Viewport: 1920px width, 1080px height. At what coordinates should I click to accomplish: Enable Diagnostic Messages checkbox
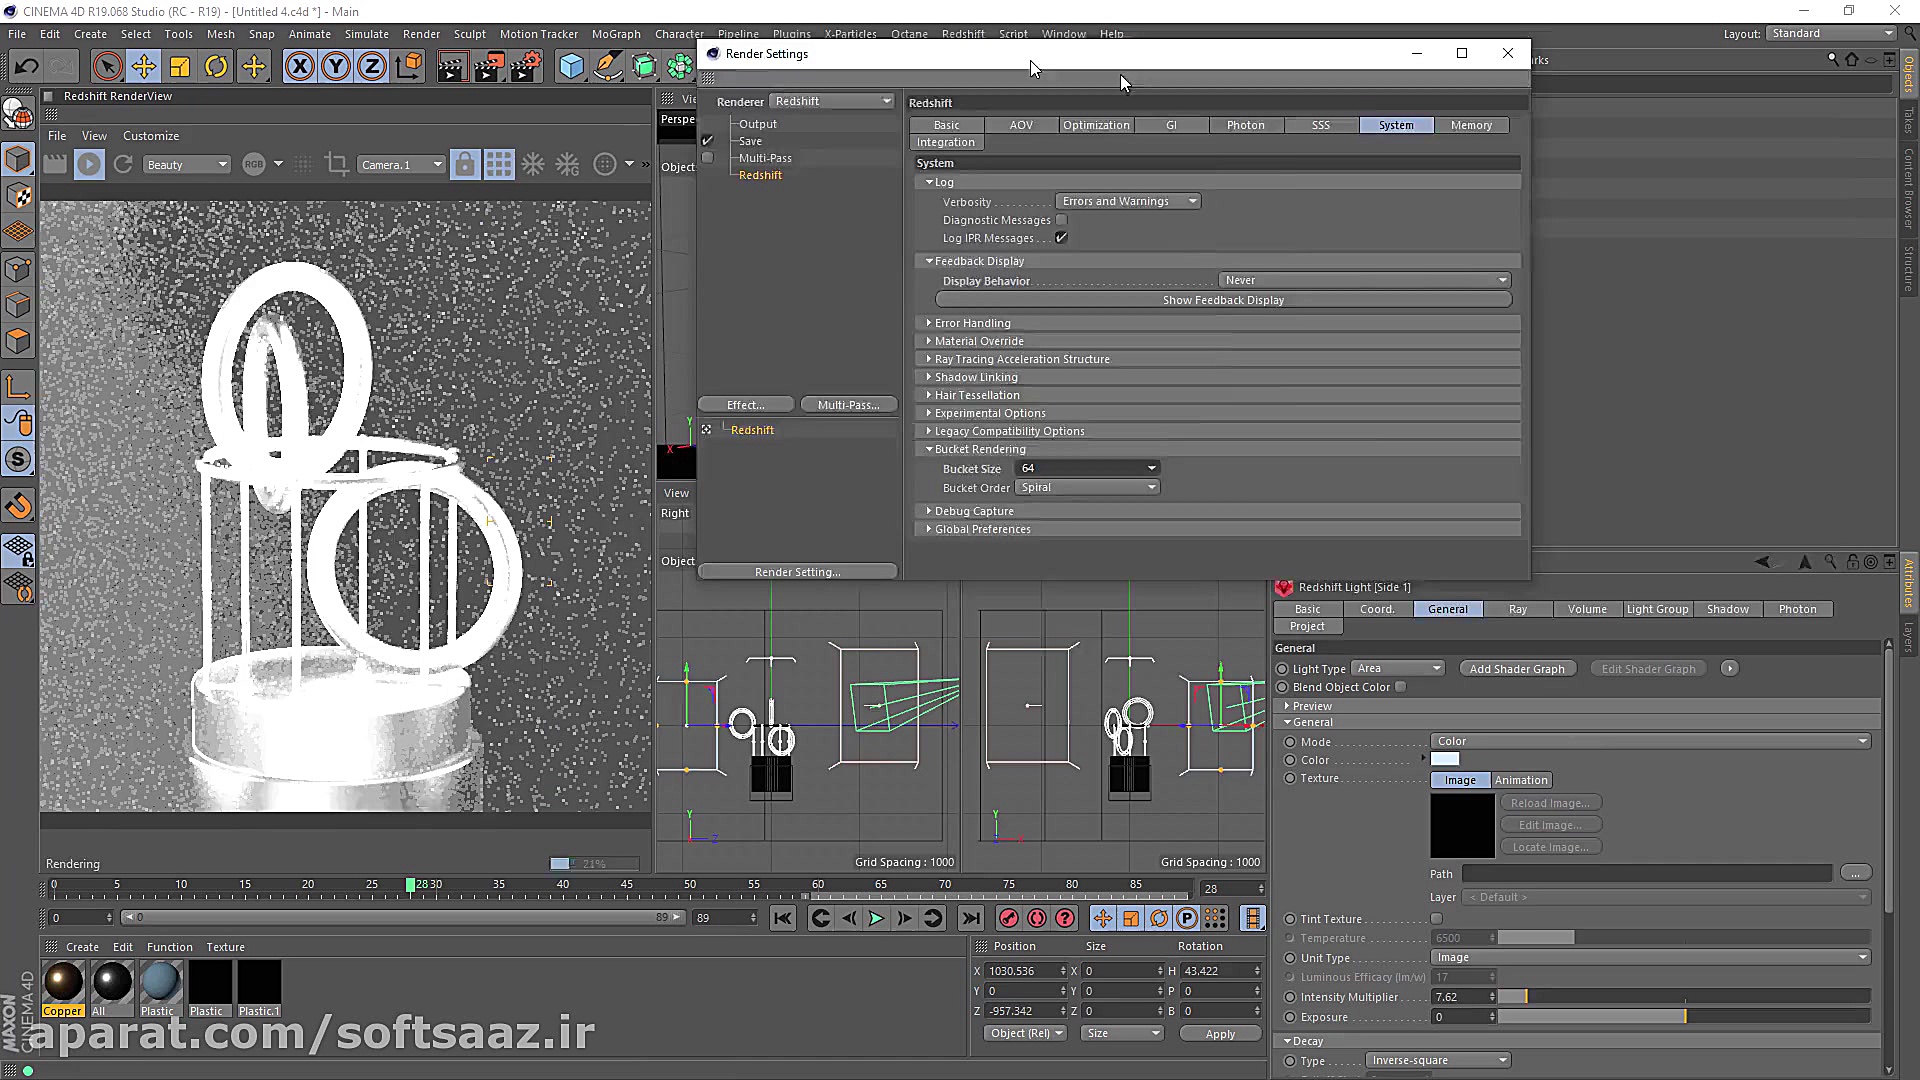coord(1061,220)
